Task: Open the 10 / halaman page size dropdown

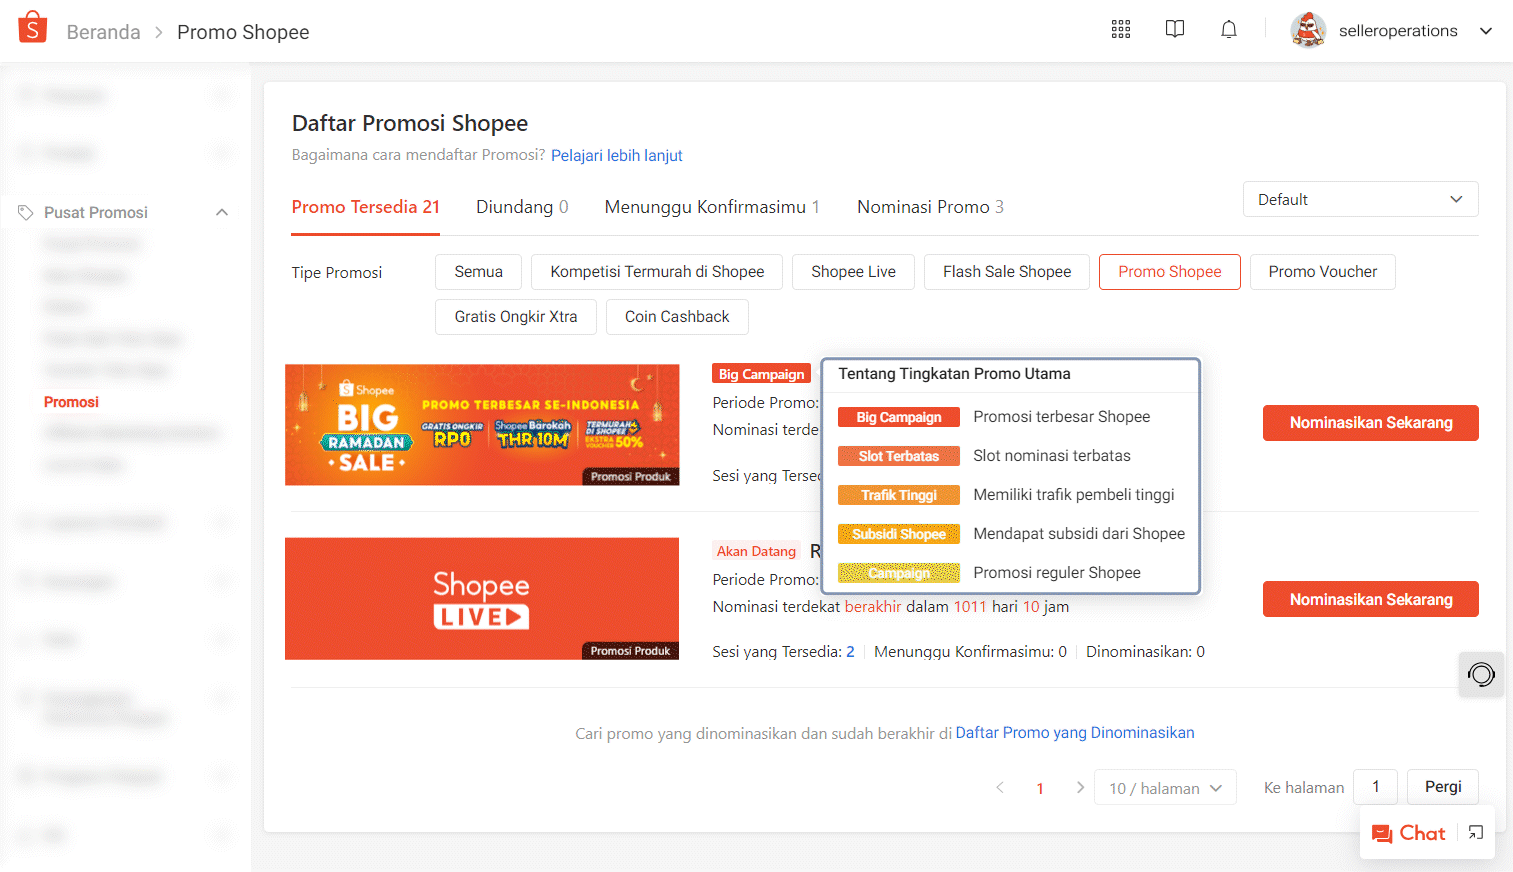Action: coord(1165,788)
